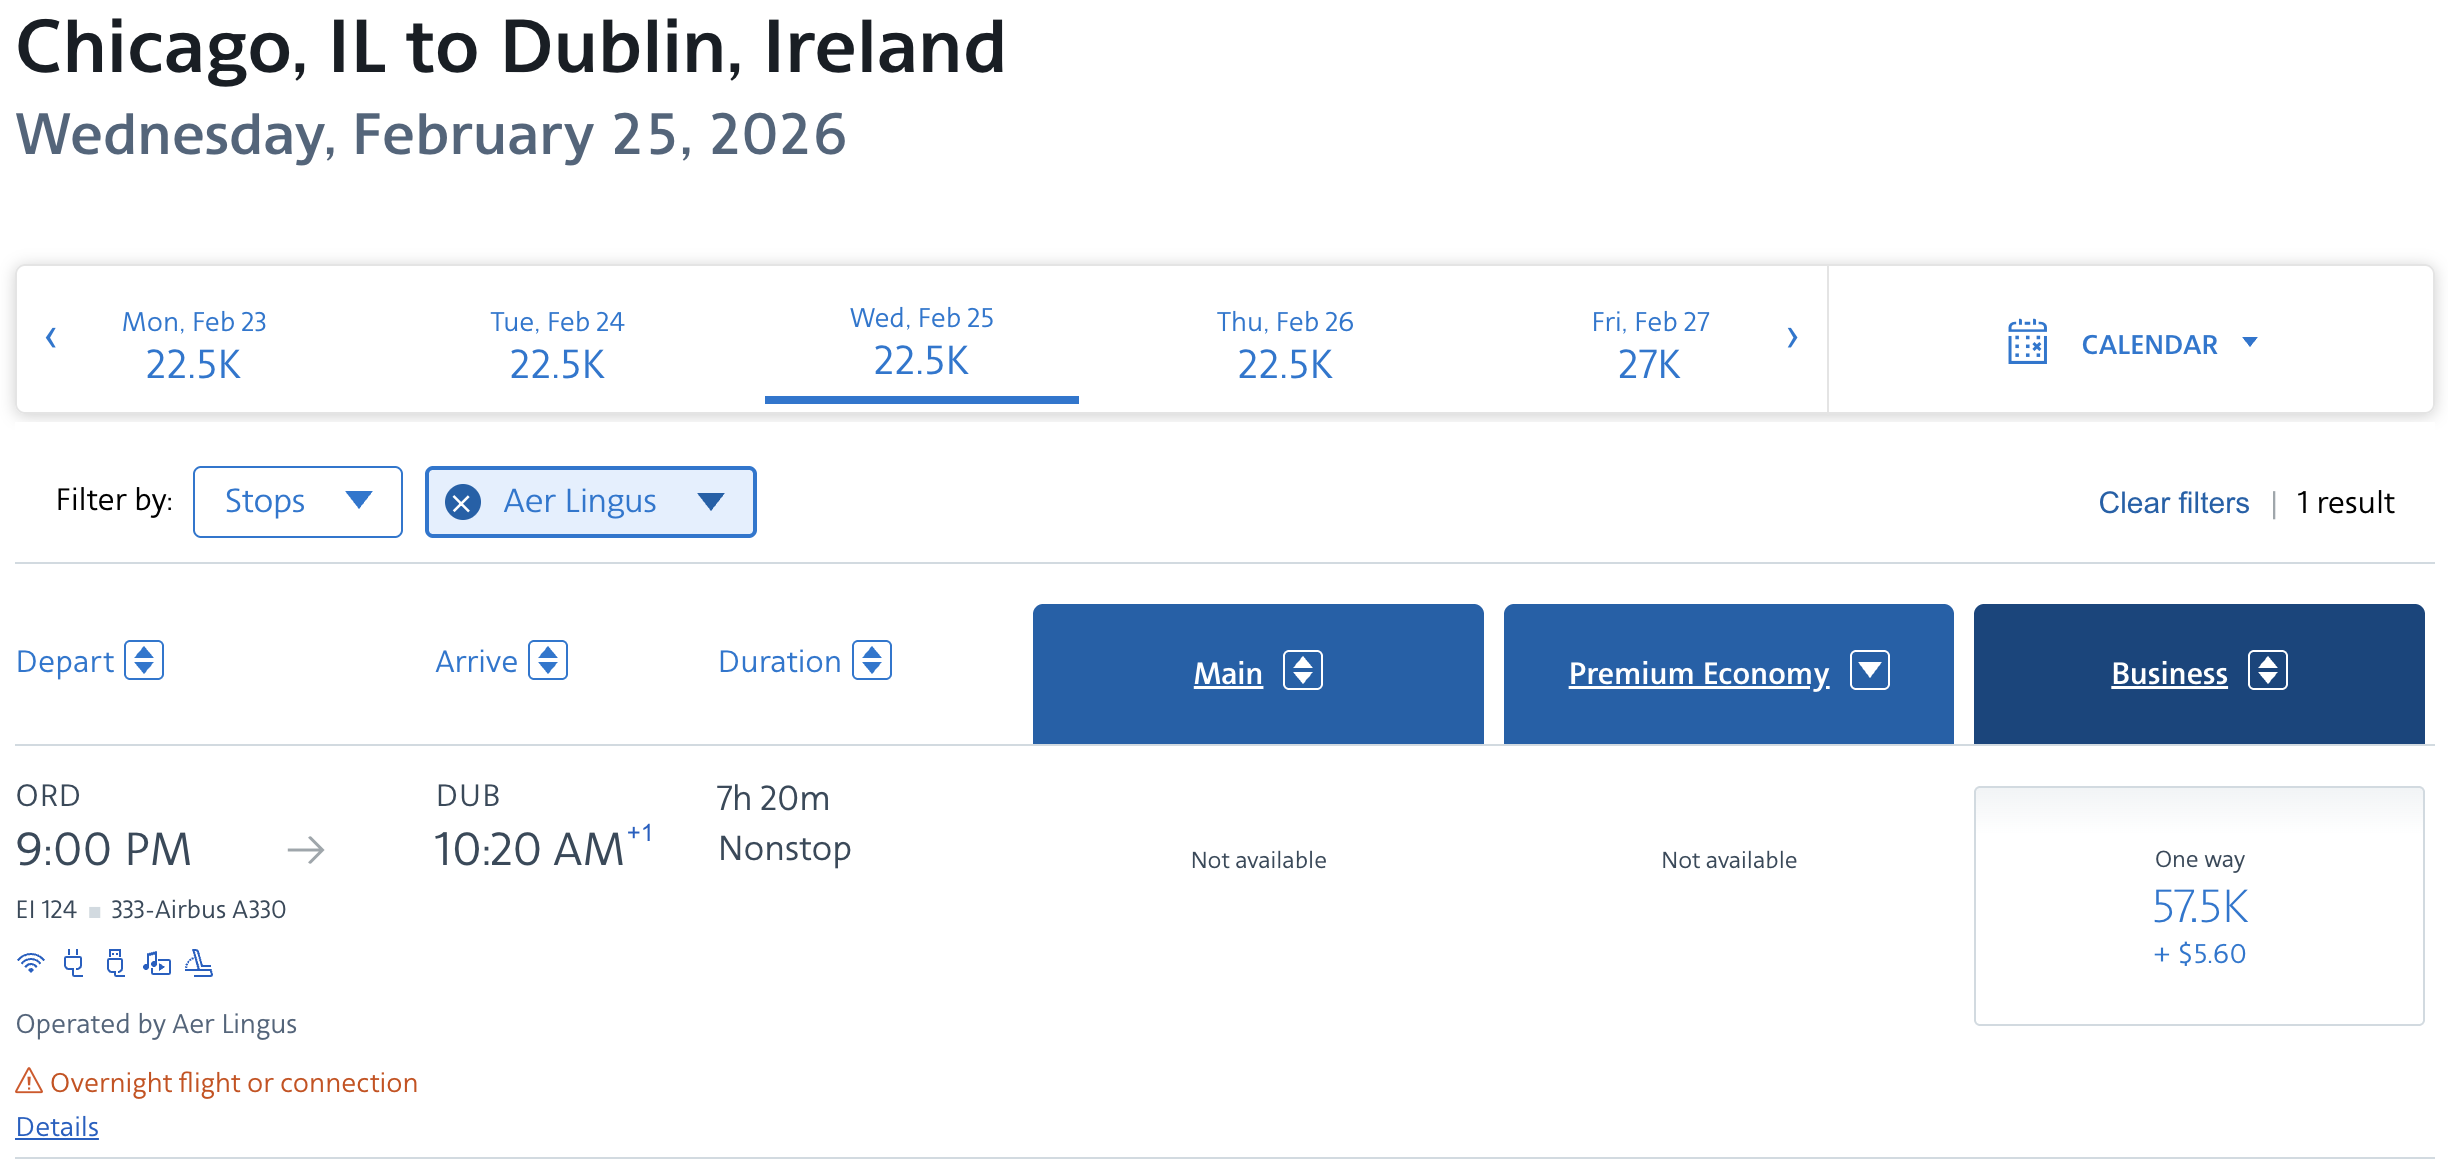Click the USB power amenity icon
The height and width of the screenshot is (1170, 2448).
click(115, 963)
